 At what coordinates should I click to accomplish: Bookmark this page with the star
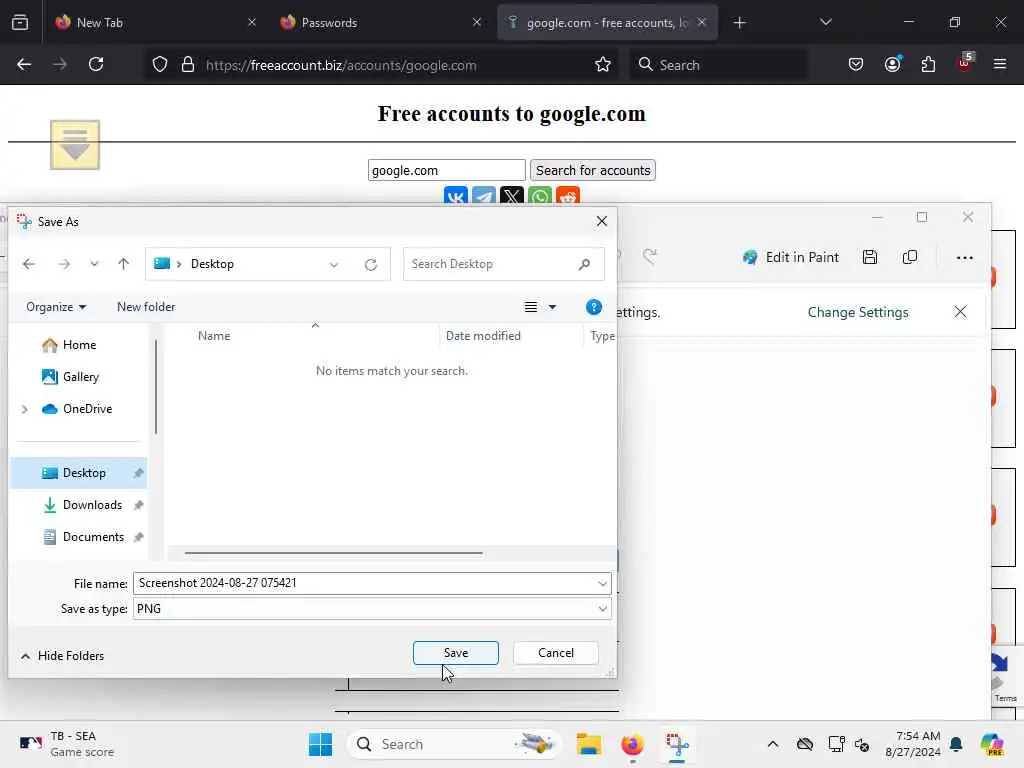[603, 65]
